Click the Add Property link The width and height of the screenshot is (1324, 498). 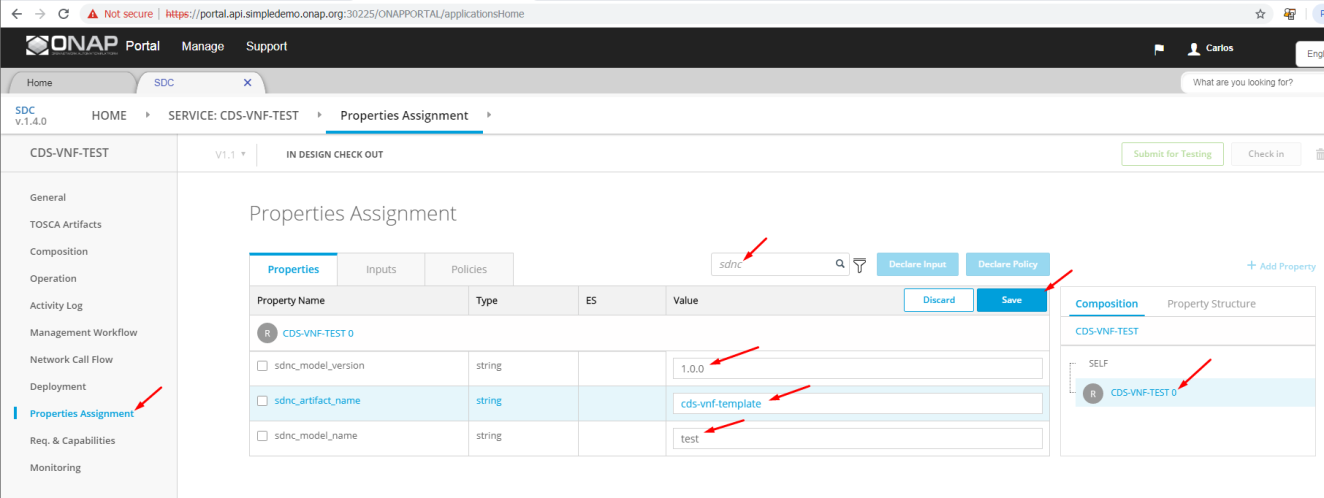[x=1281, y=266]
